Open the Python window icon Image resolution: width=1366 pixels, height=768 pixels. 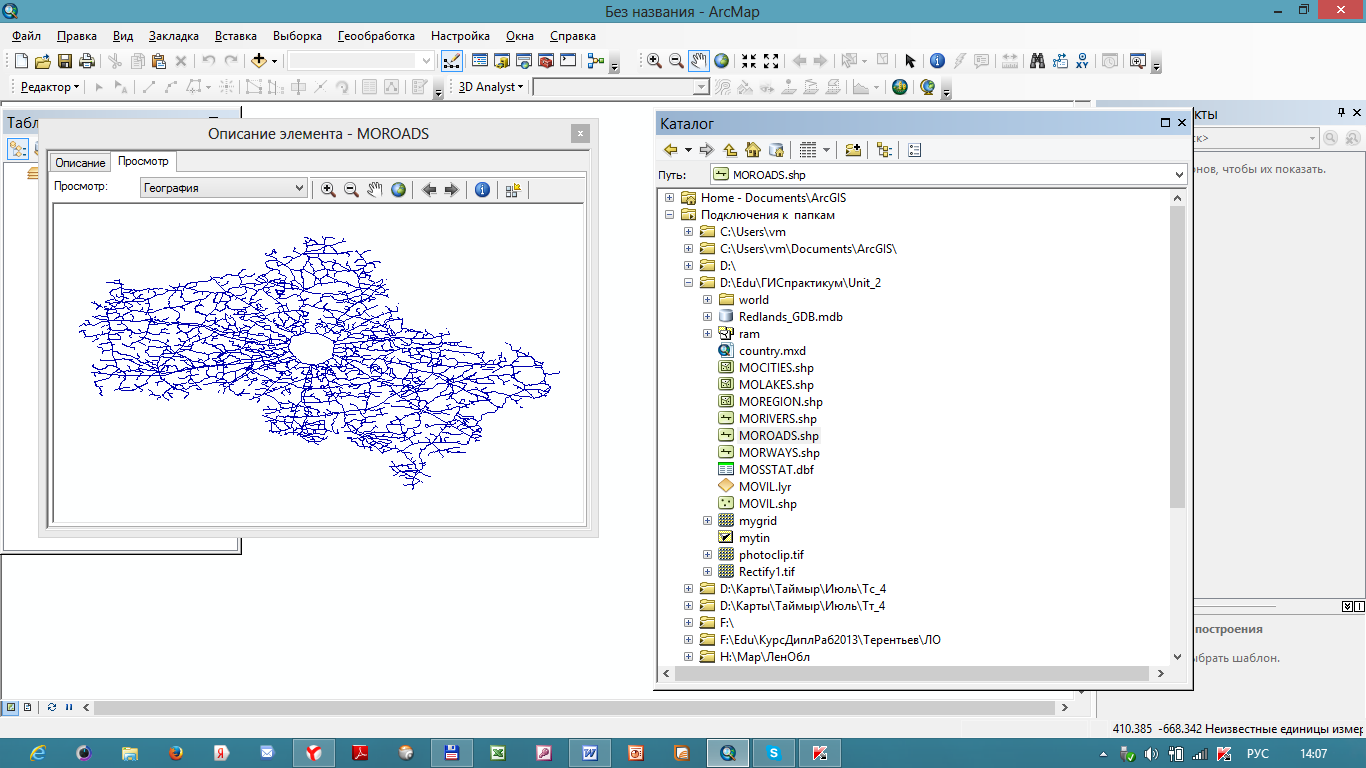tap(568, 61)
